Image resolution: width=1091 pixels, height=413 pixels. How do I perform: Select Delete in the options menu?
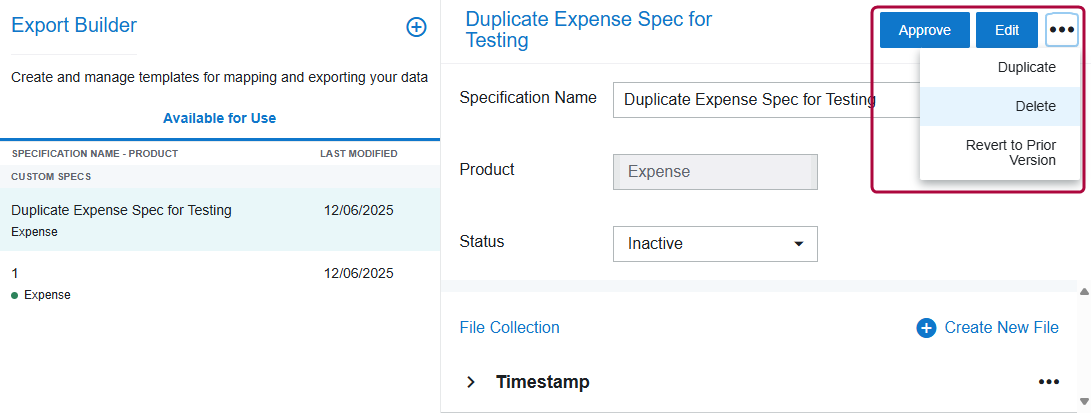1035,106
